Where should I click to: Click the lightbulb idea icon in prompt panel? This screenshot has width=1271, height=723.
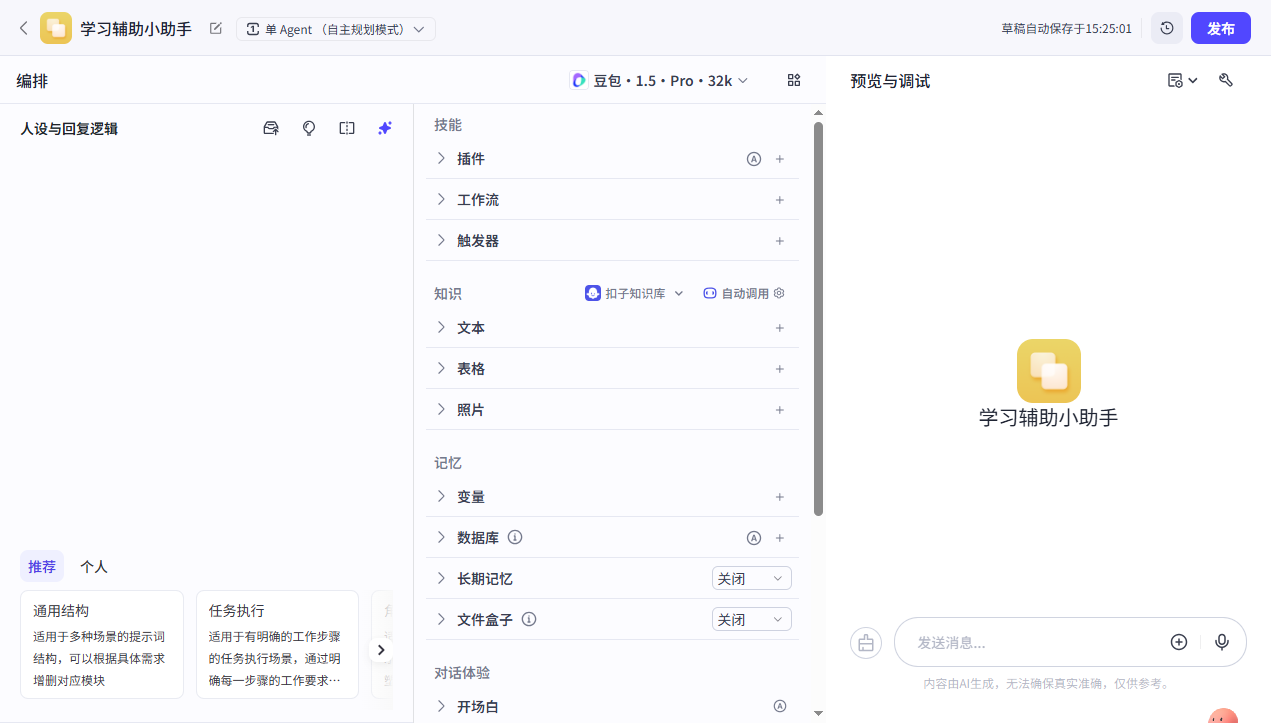tap(309, 128)
